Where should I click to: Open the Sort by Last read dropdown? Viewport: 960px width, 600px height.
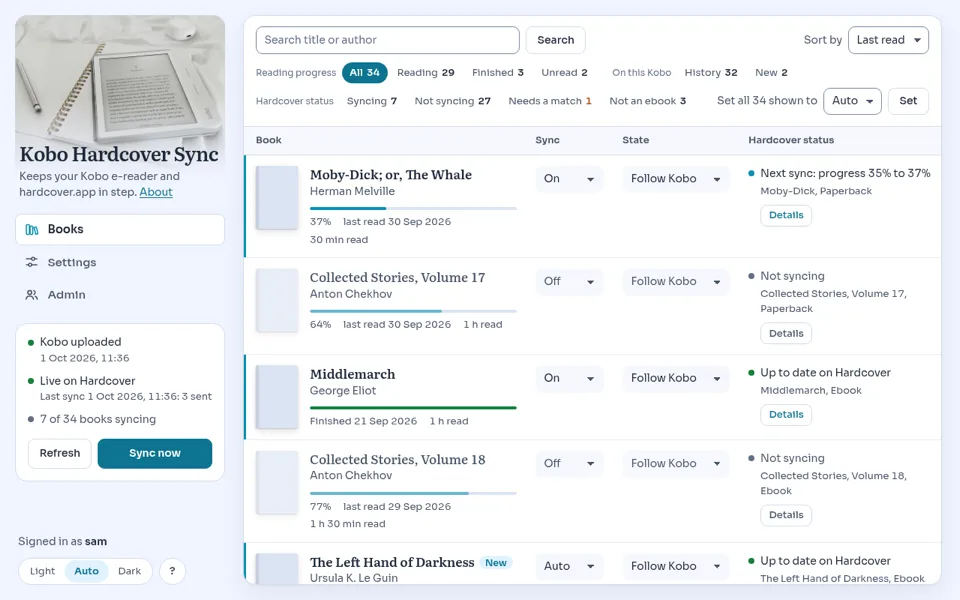[888, 40]
